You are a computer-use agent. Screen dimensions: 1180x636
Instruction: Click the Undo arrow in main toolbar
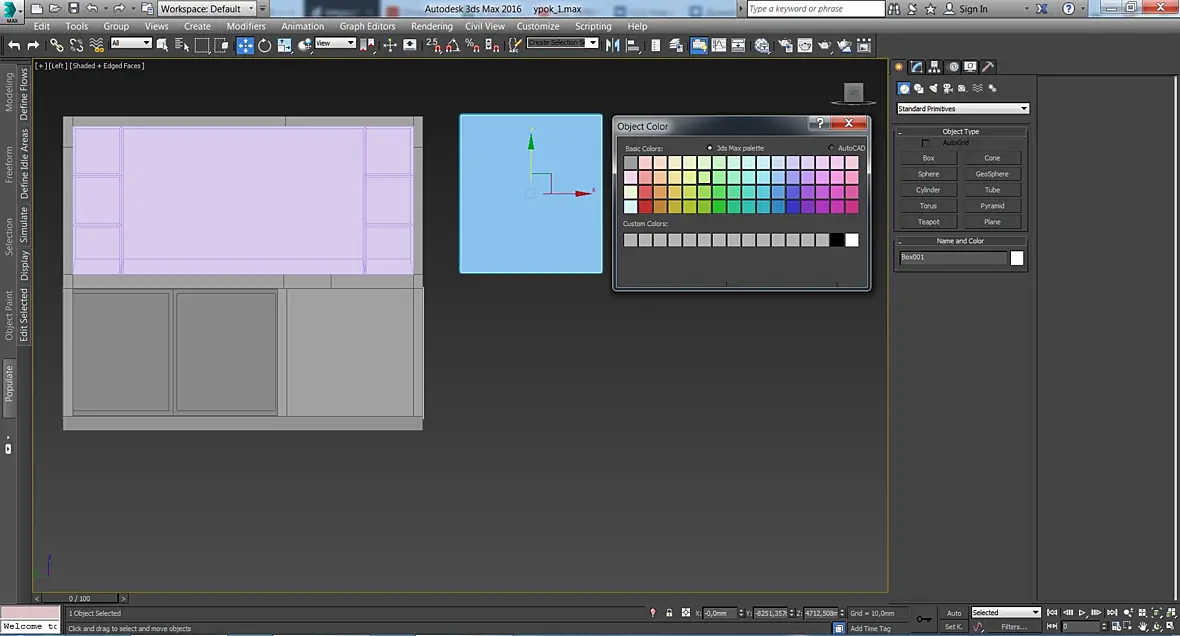point(14,45)
